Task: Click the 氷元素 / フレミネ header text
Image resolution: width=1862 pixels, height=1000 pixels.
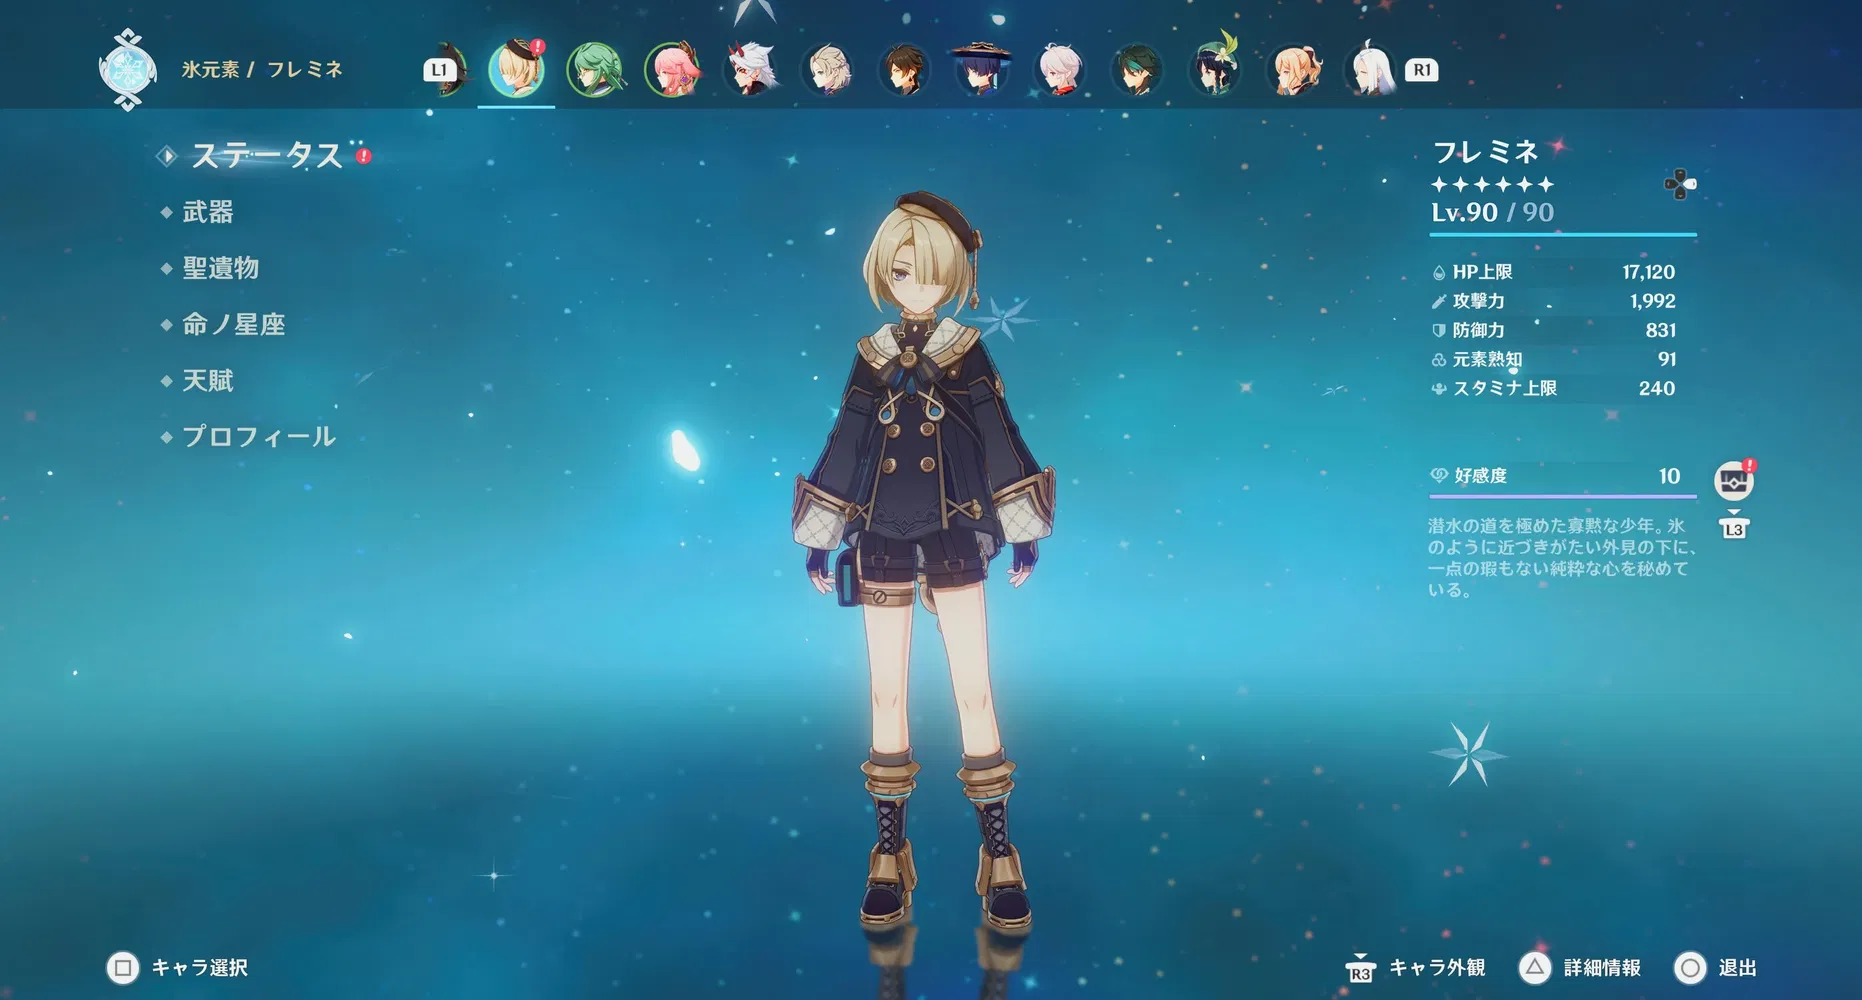Action: pos(262,69)
